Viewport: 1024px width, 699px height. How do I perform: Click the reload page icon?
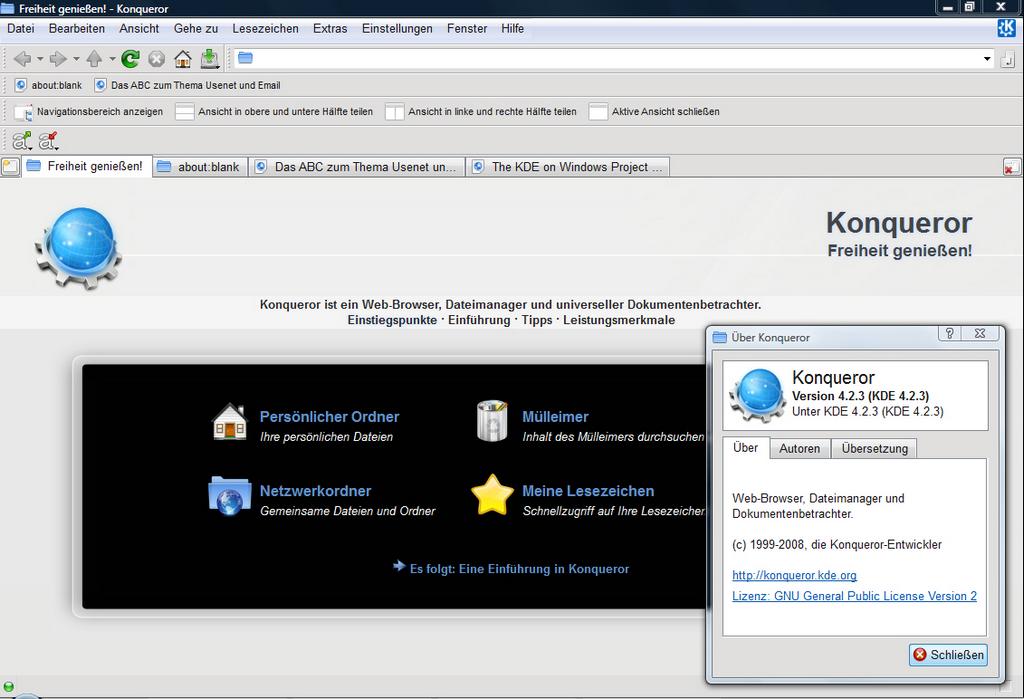pyautogui.click(x=130, y=59)
